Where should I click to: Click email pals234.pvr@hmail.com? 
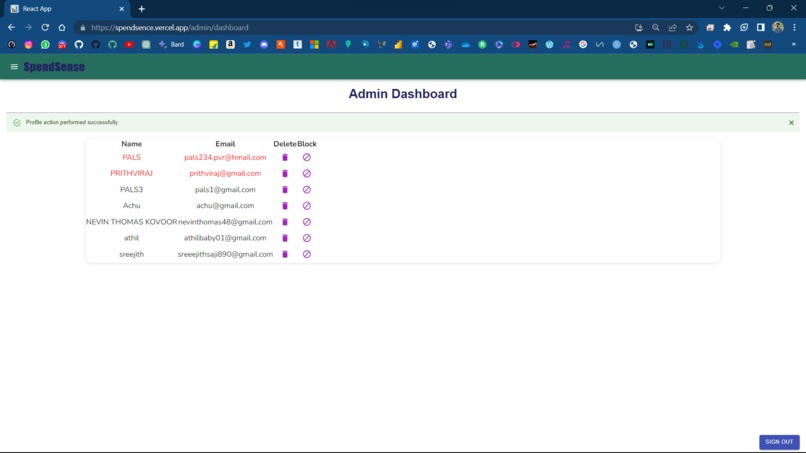pyautogui.click(x=225, y=157)
